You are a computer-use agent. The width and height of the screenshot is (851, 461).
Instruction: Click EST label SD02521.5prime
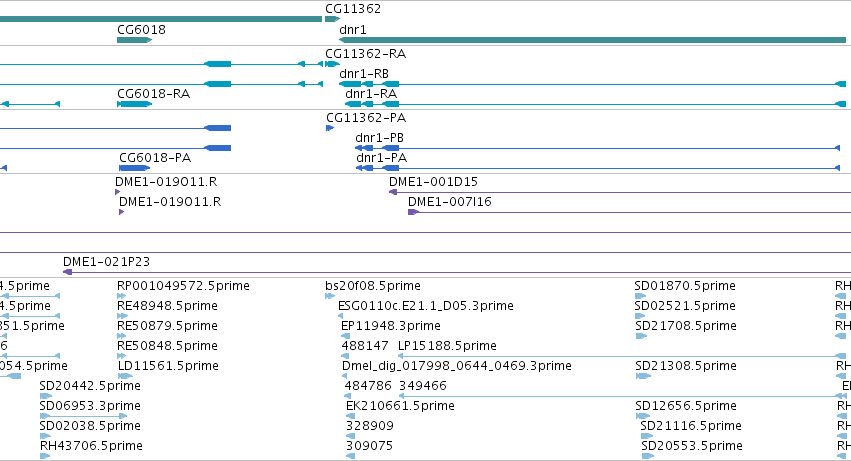point(685,305)
